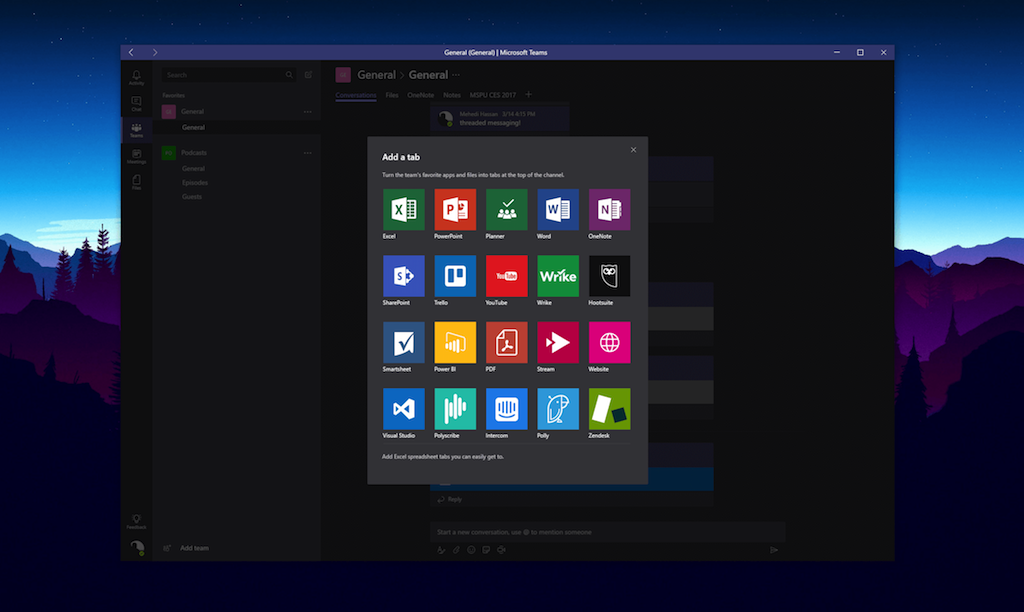1024x612 pixels.
Task: Open General channel under Podcasts
Action: point(193,169)
